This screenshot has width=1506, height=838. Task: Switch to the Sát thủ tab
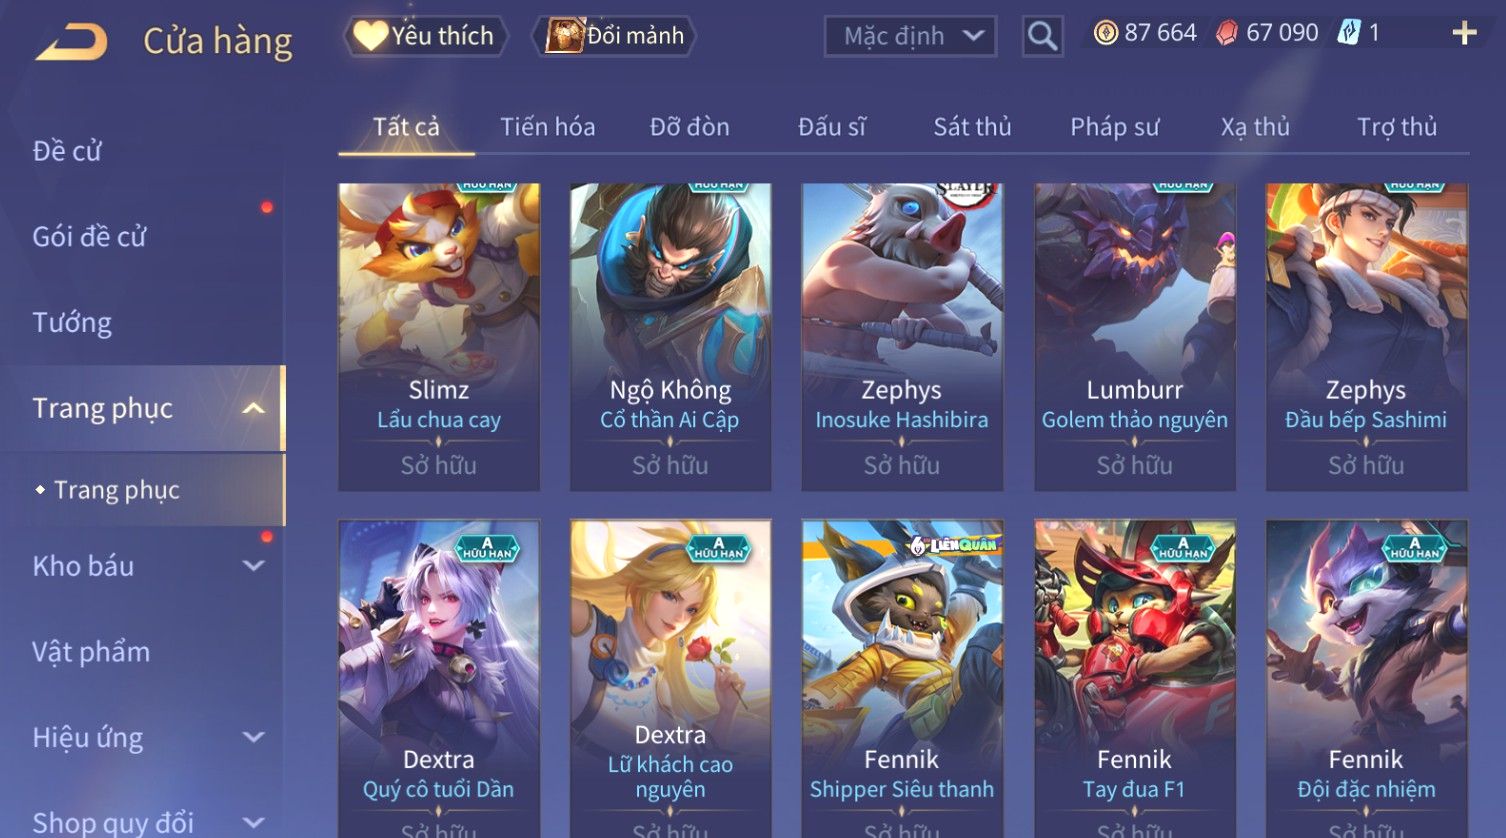point(972,127)
